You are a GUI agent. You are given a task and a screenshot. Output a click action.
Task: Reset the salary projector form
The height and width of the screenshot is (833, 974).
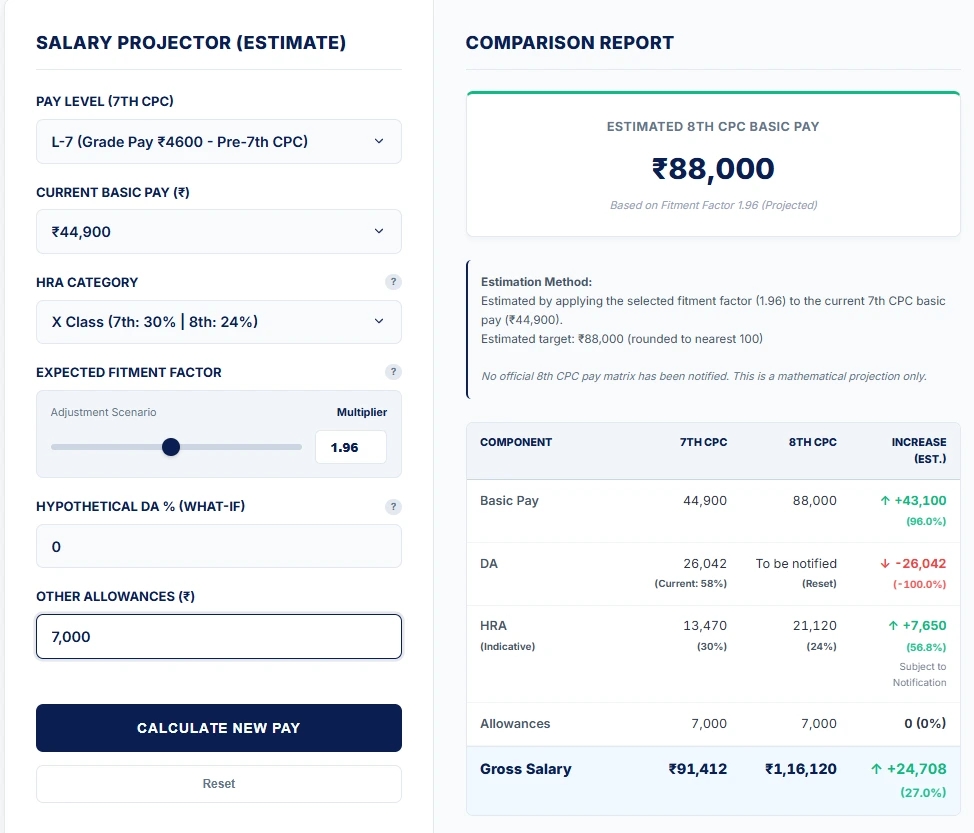[x=218, y=783]
